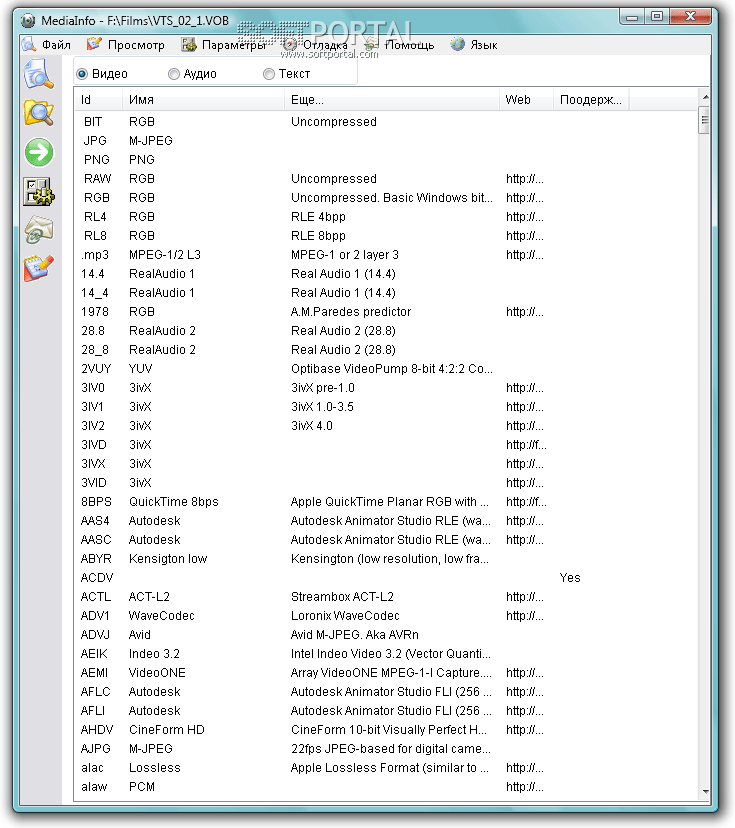Select the 3IVX row
The image size is (735, 828).
click(386, 464)
